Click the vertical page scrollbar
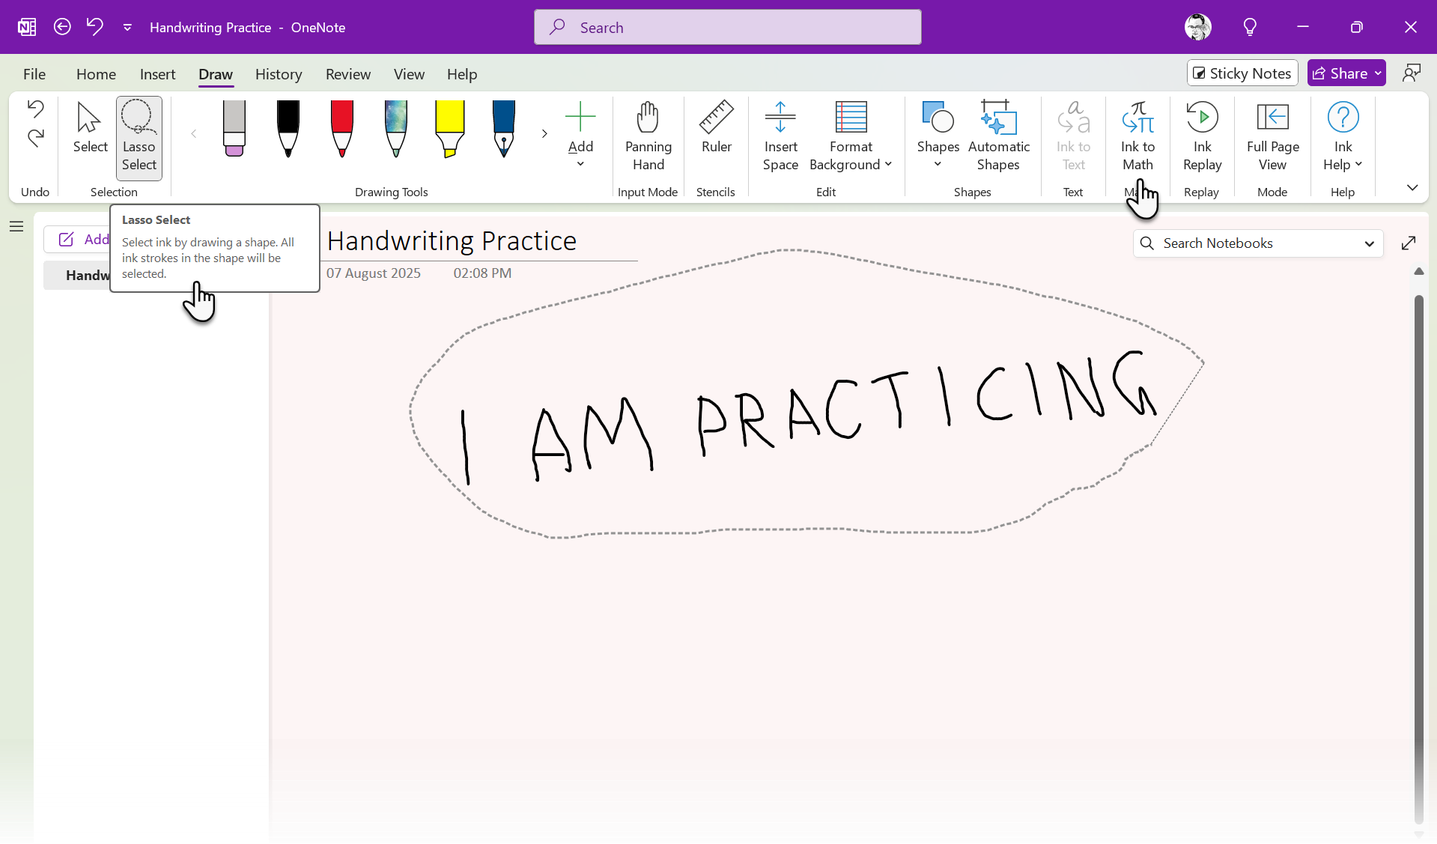The image size is (1437, 844). (1418, 558)
